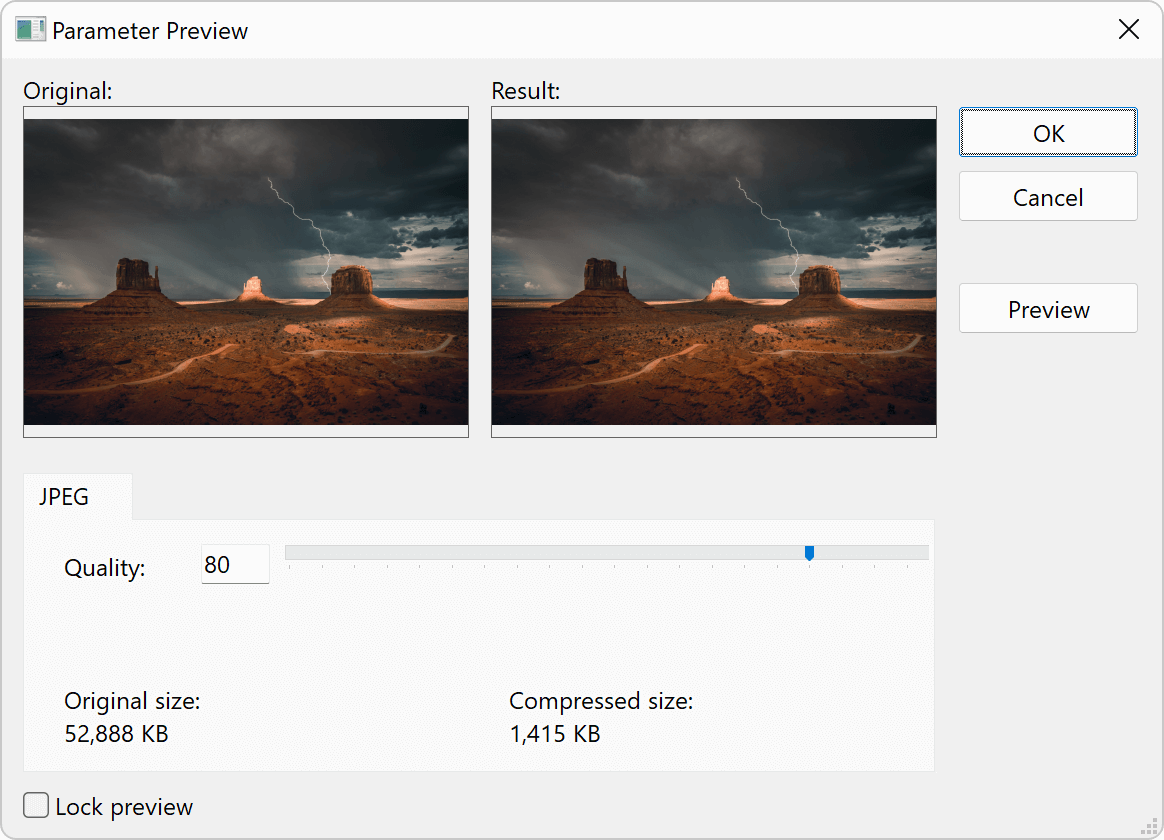Click the 'Original size:' label
The height and width of the screenshot is (840, 1164).
[132, 701]
